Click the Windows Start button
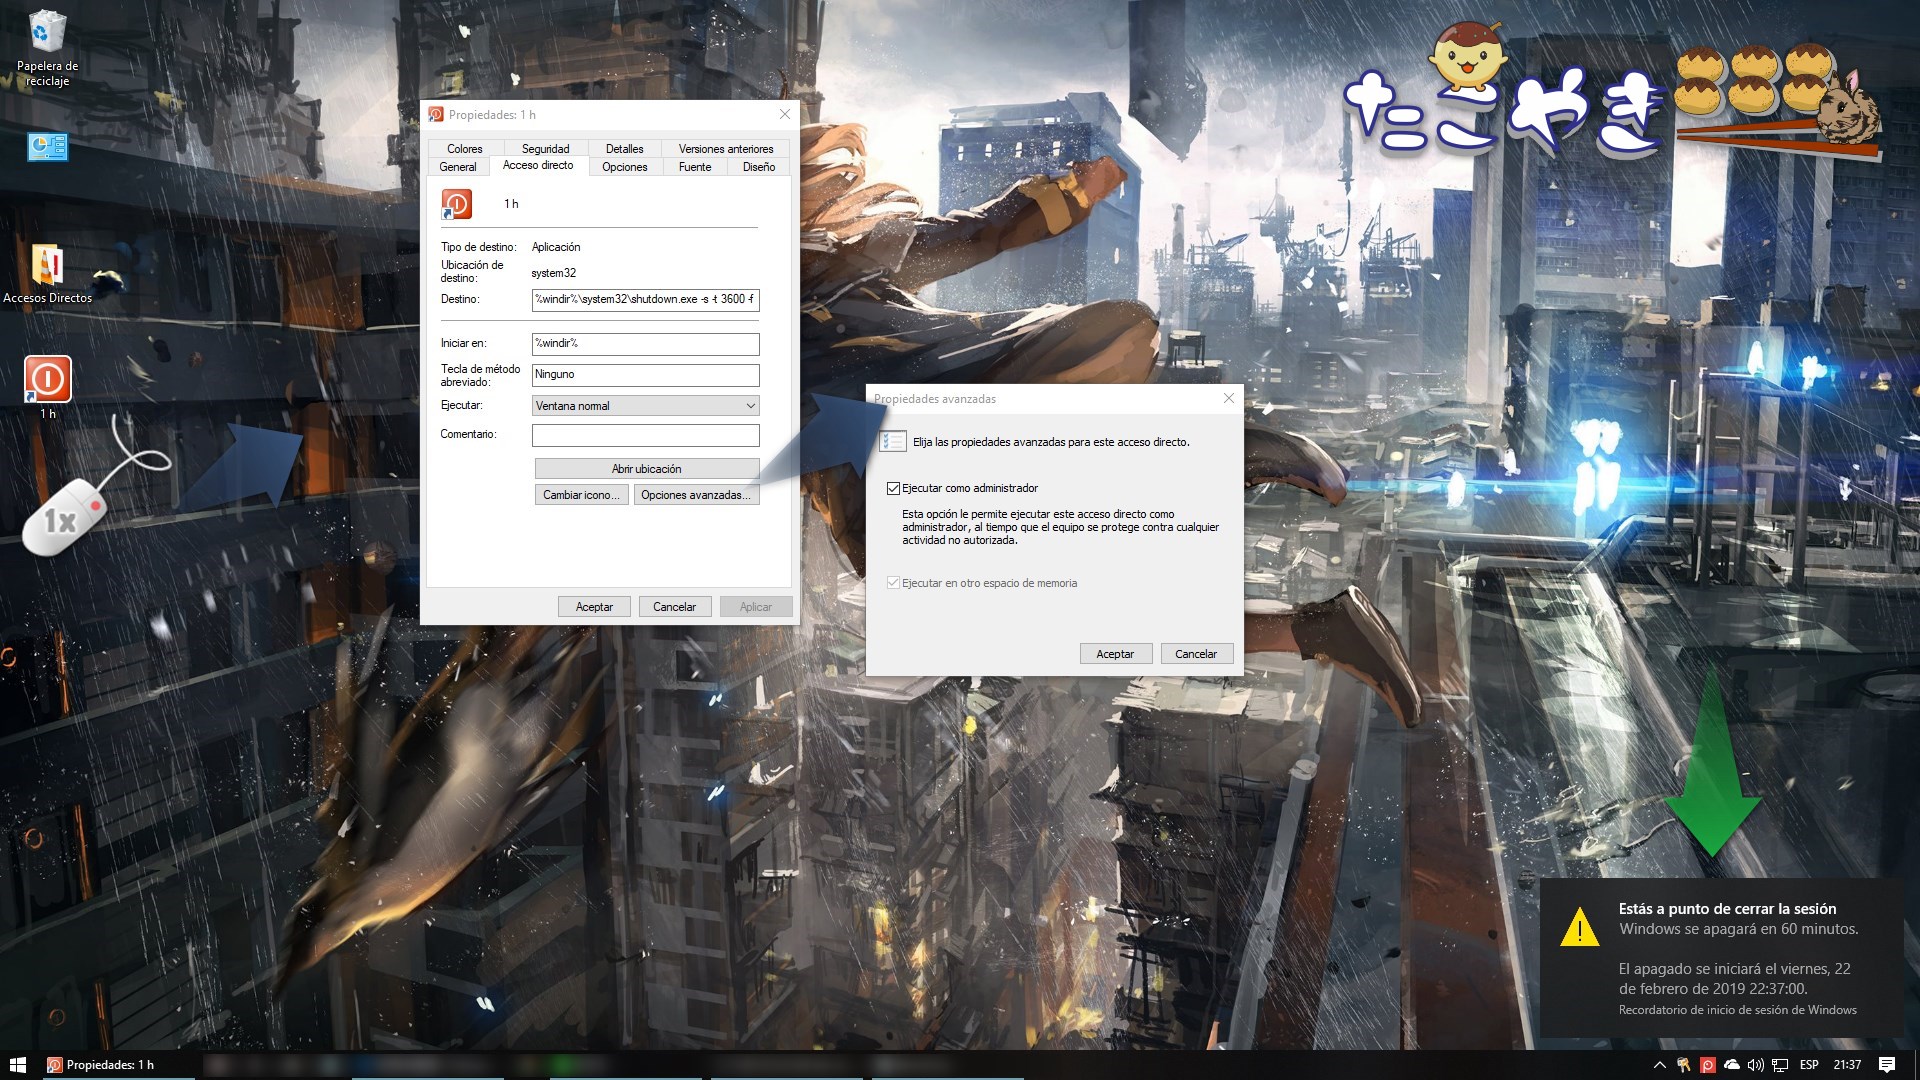The height and width of the screenshot is (1080, 1920). click(x=17, y=1065)
